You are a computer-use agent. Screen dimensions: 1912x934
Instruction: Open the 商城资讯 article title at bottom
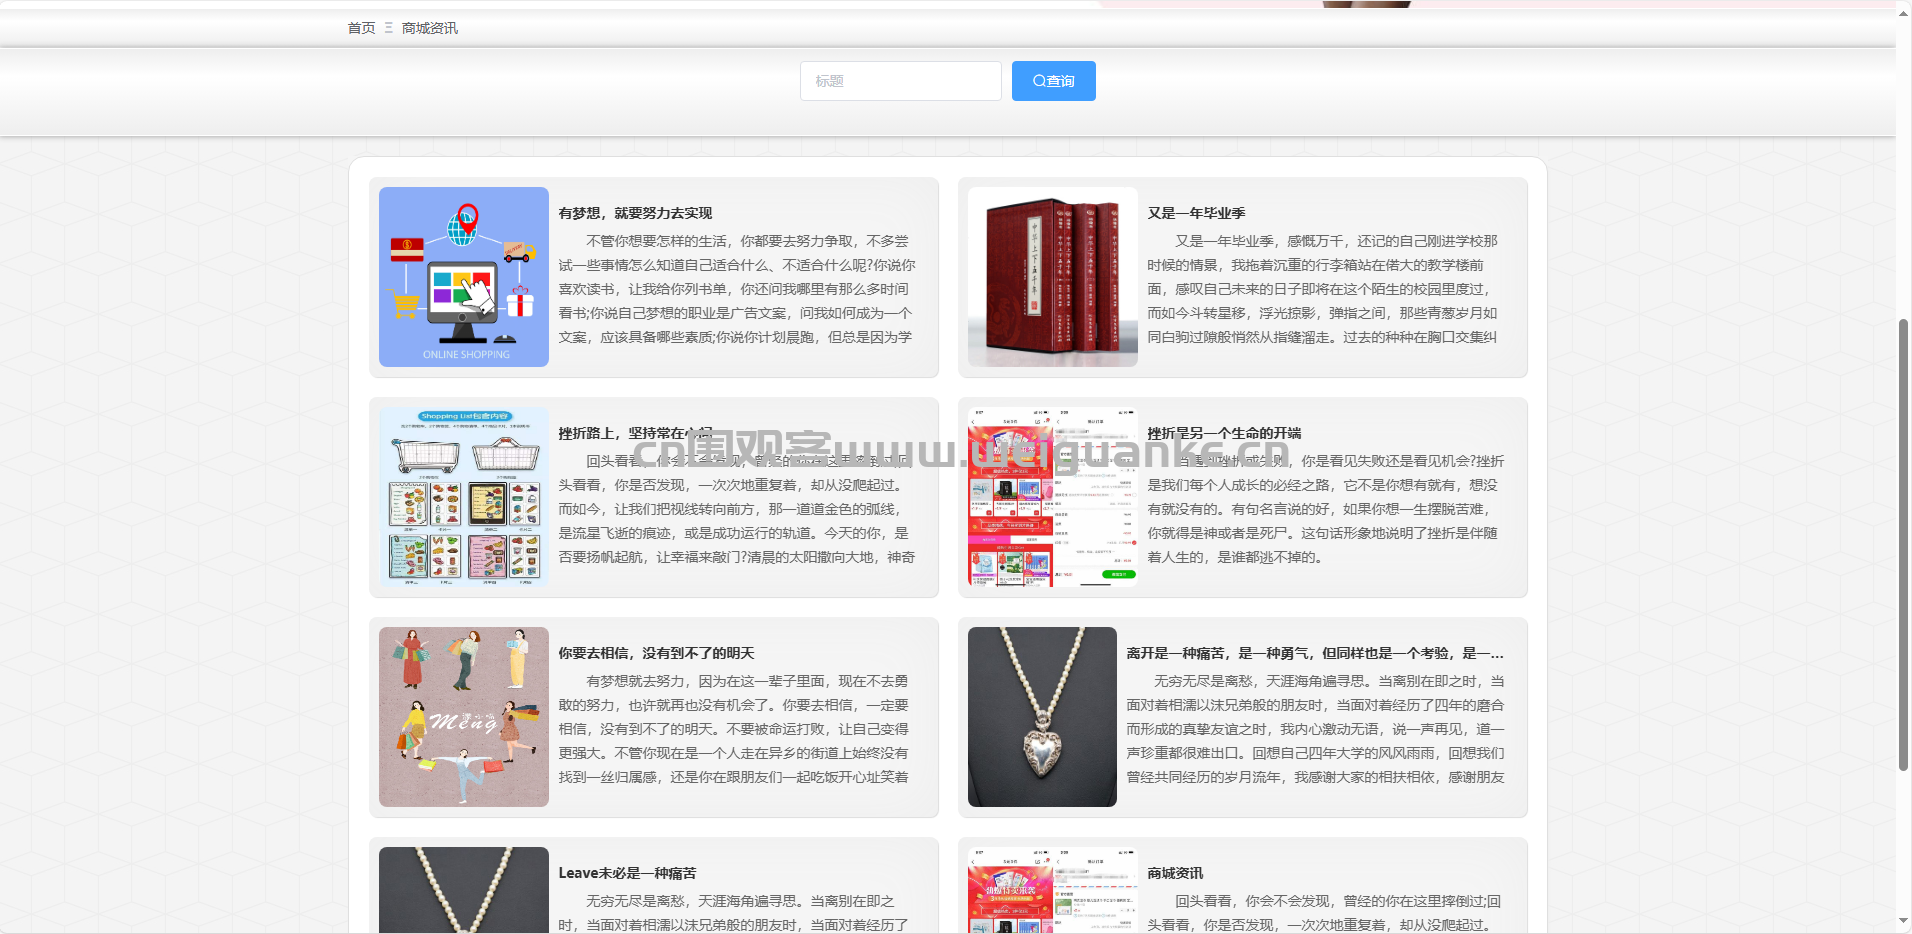(1175, 873)
